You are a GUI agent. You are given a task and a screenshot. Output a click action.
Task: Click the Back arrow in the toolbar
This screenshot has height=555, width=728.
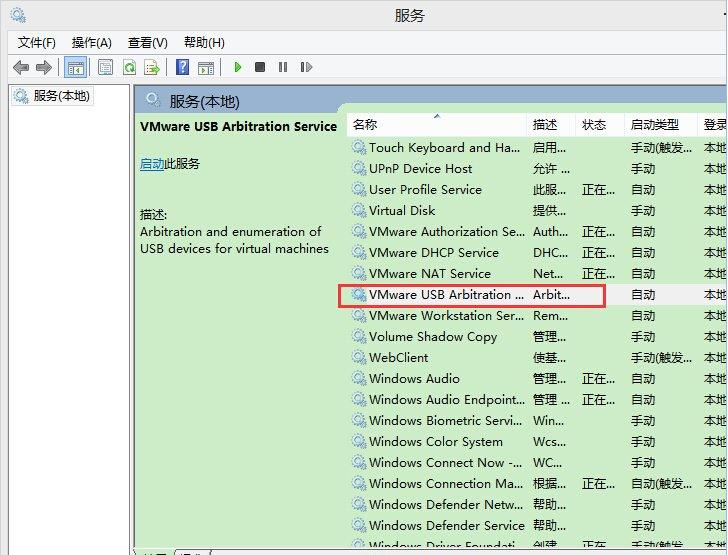click(x=21, y=67)
